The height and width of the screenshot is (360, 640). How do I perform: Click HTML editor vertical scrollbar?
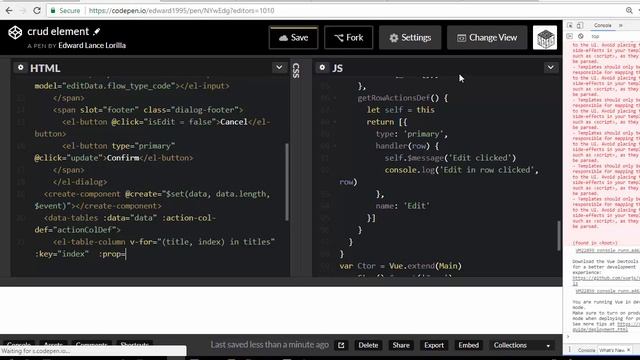coord(287,182)
